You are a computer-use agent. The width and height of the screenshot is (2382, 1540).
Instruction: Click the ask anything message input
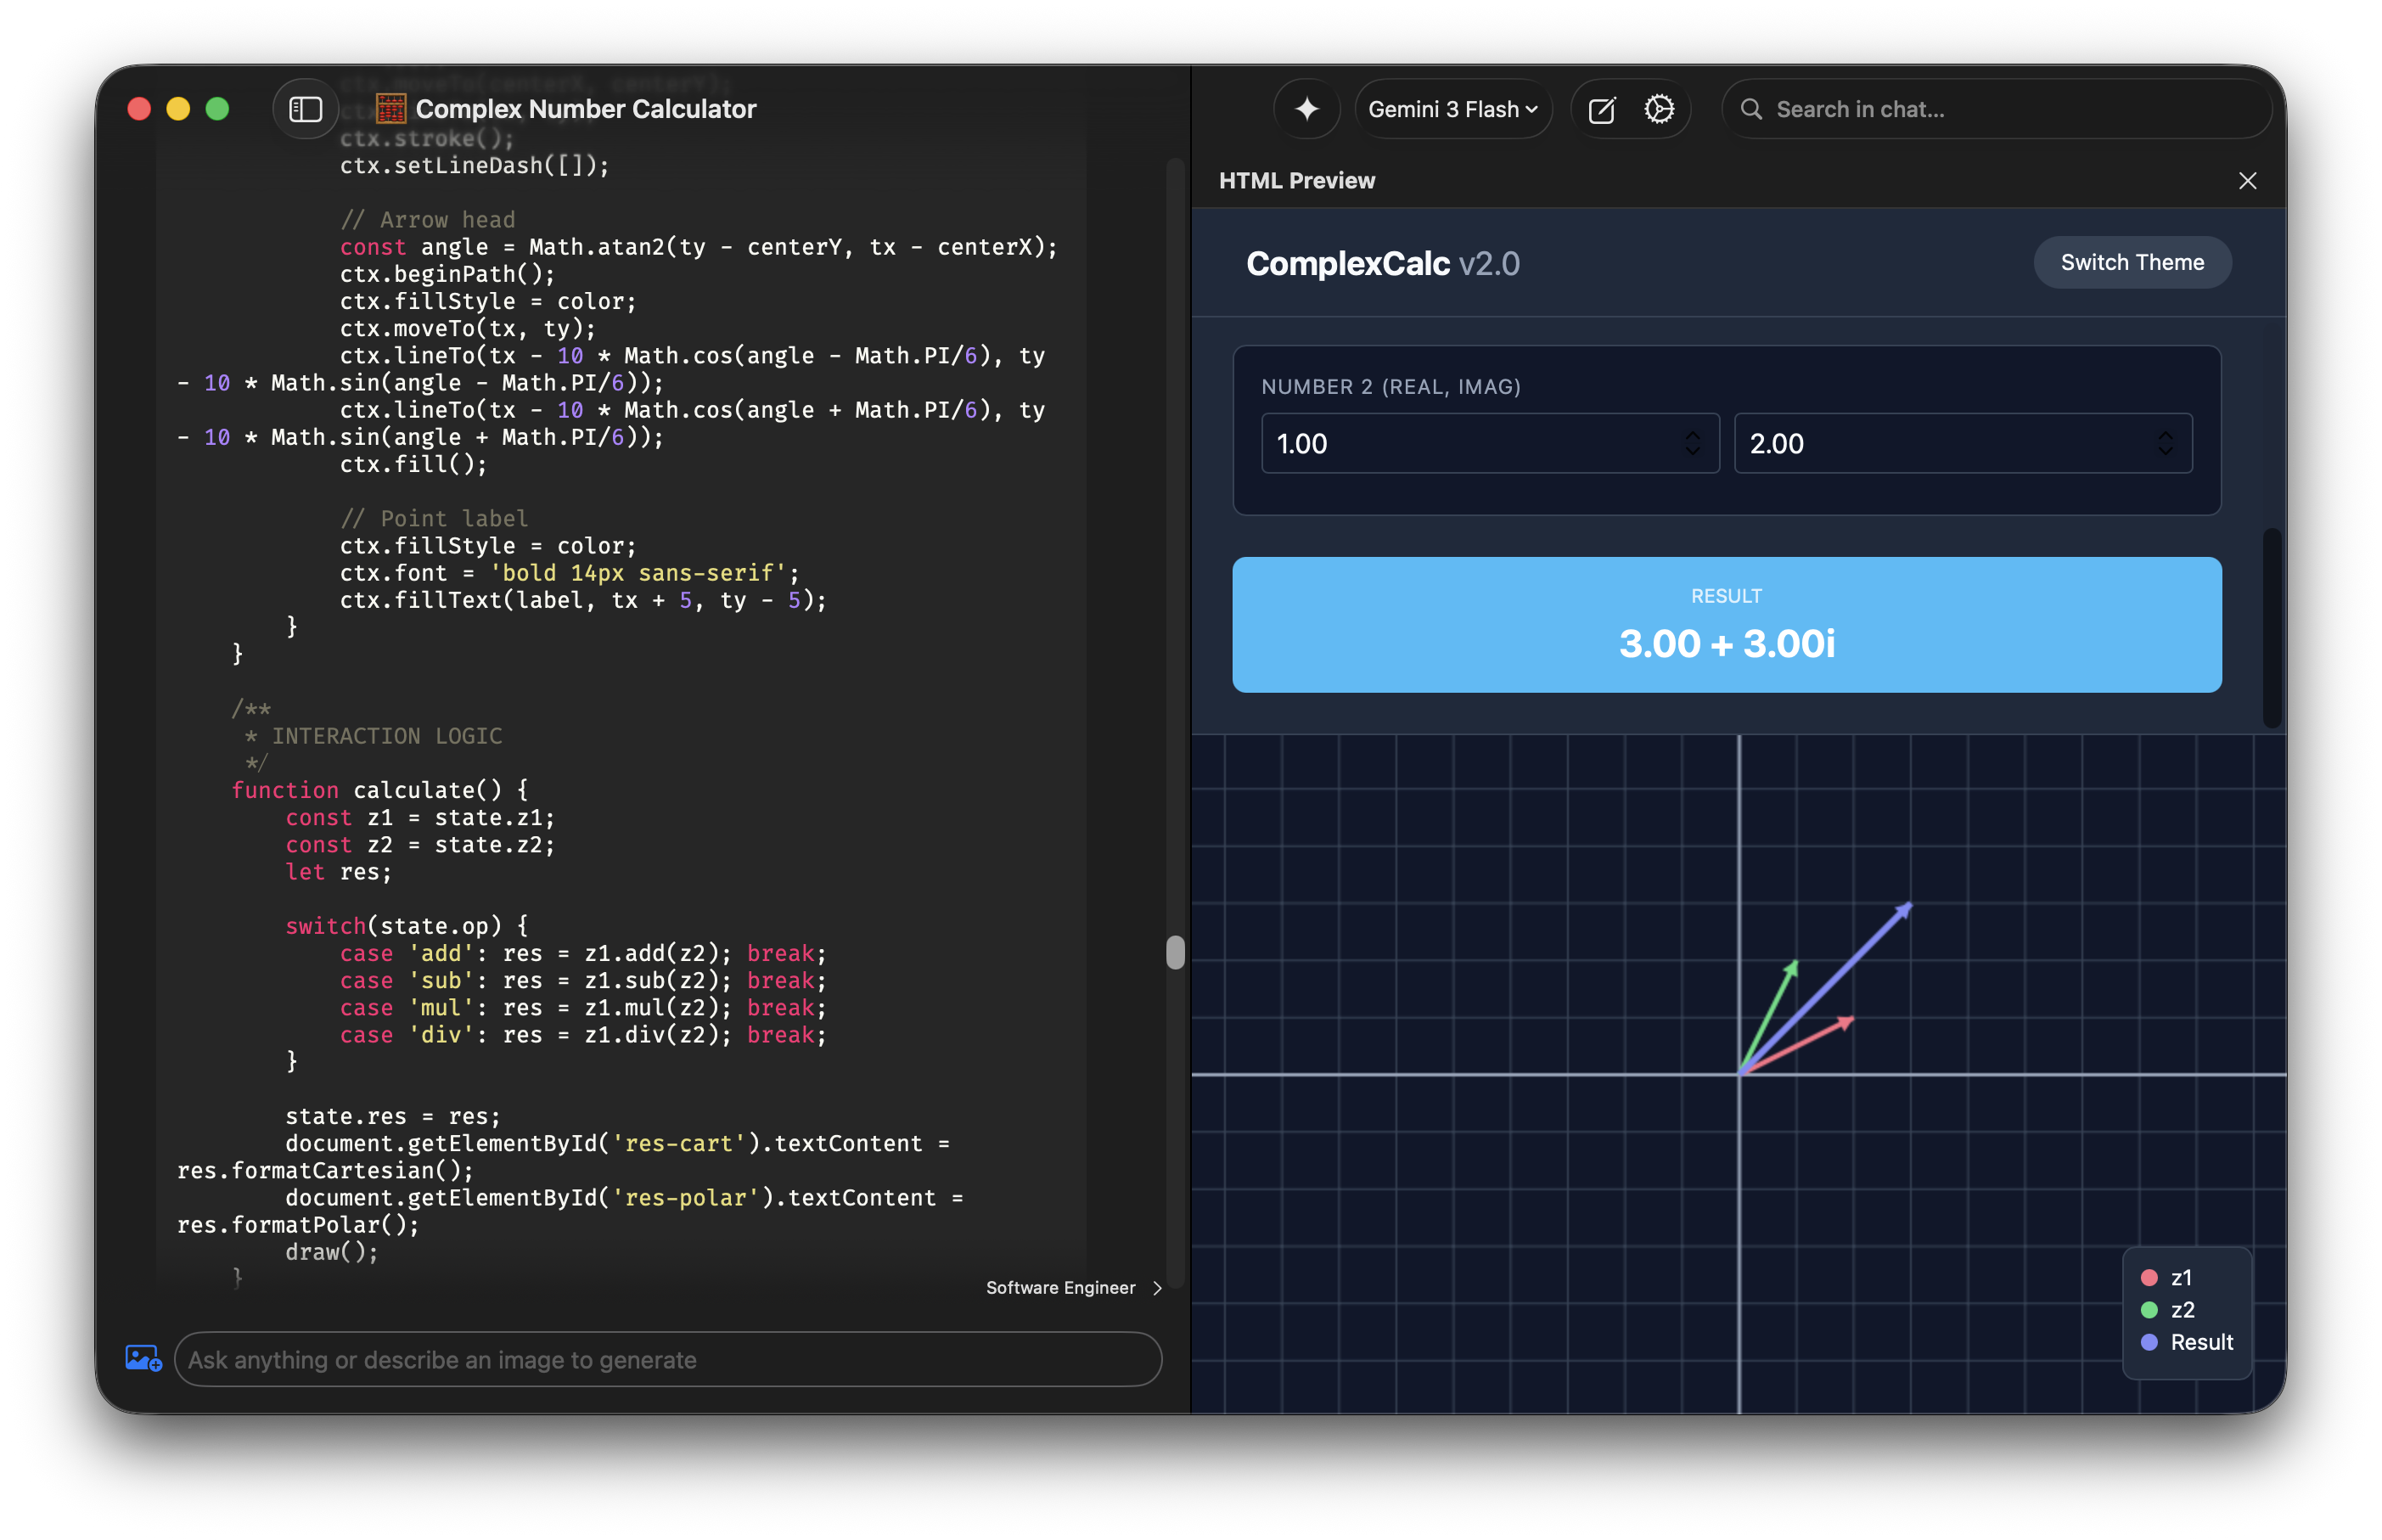(667, 1359)
